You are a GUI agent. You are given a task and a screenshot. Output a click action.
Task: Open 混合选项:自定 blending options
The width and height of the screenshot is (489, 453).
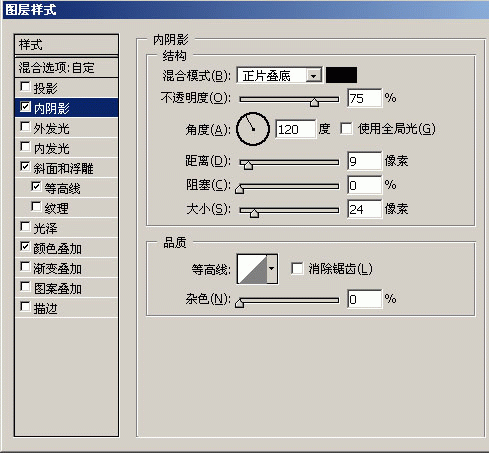point(66,68)
